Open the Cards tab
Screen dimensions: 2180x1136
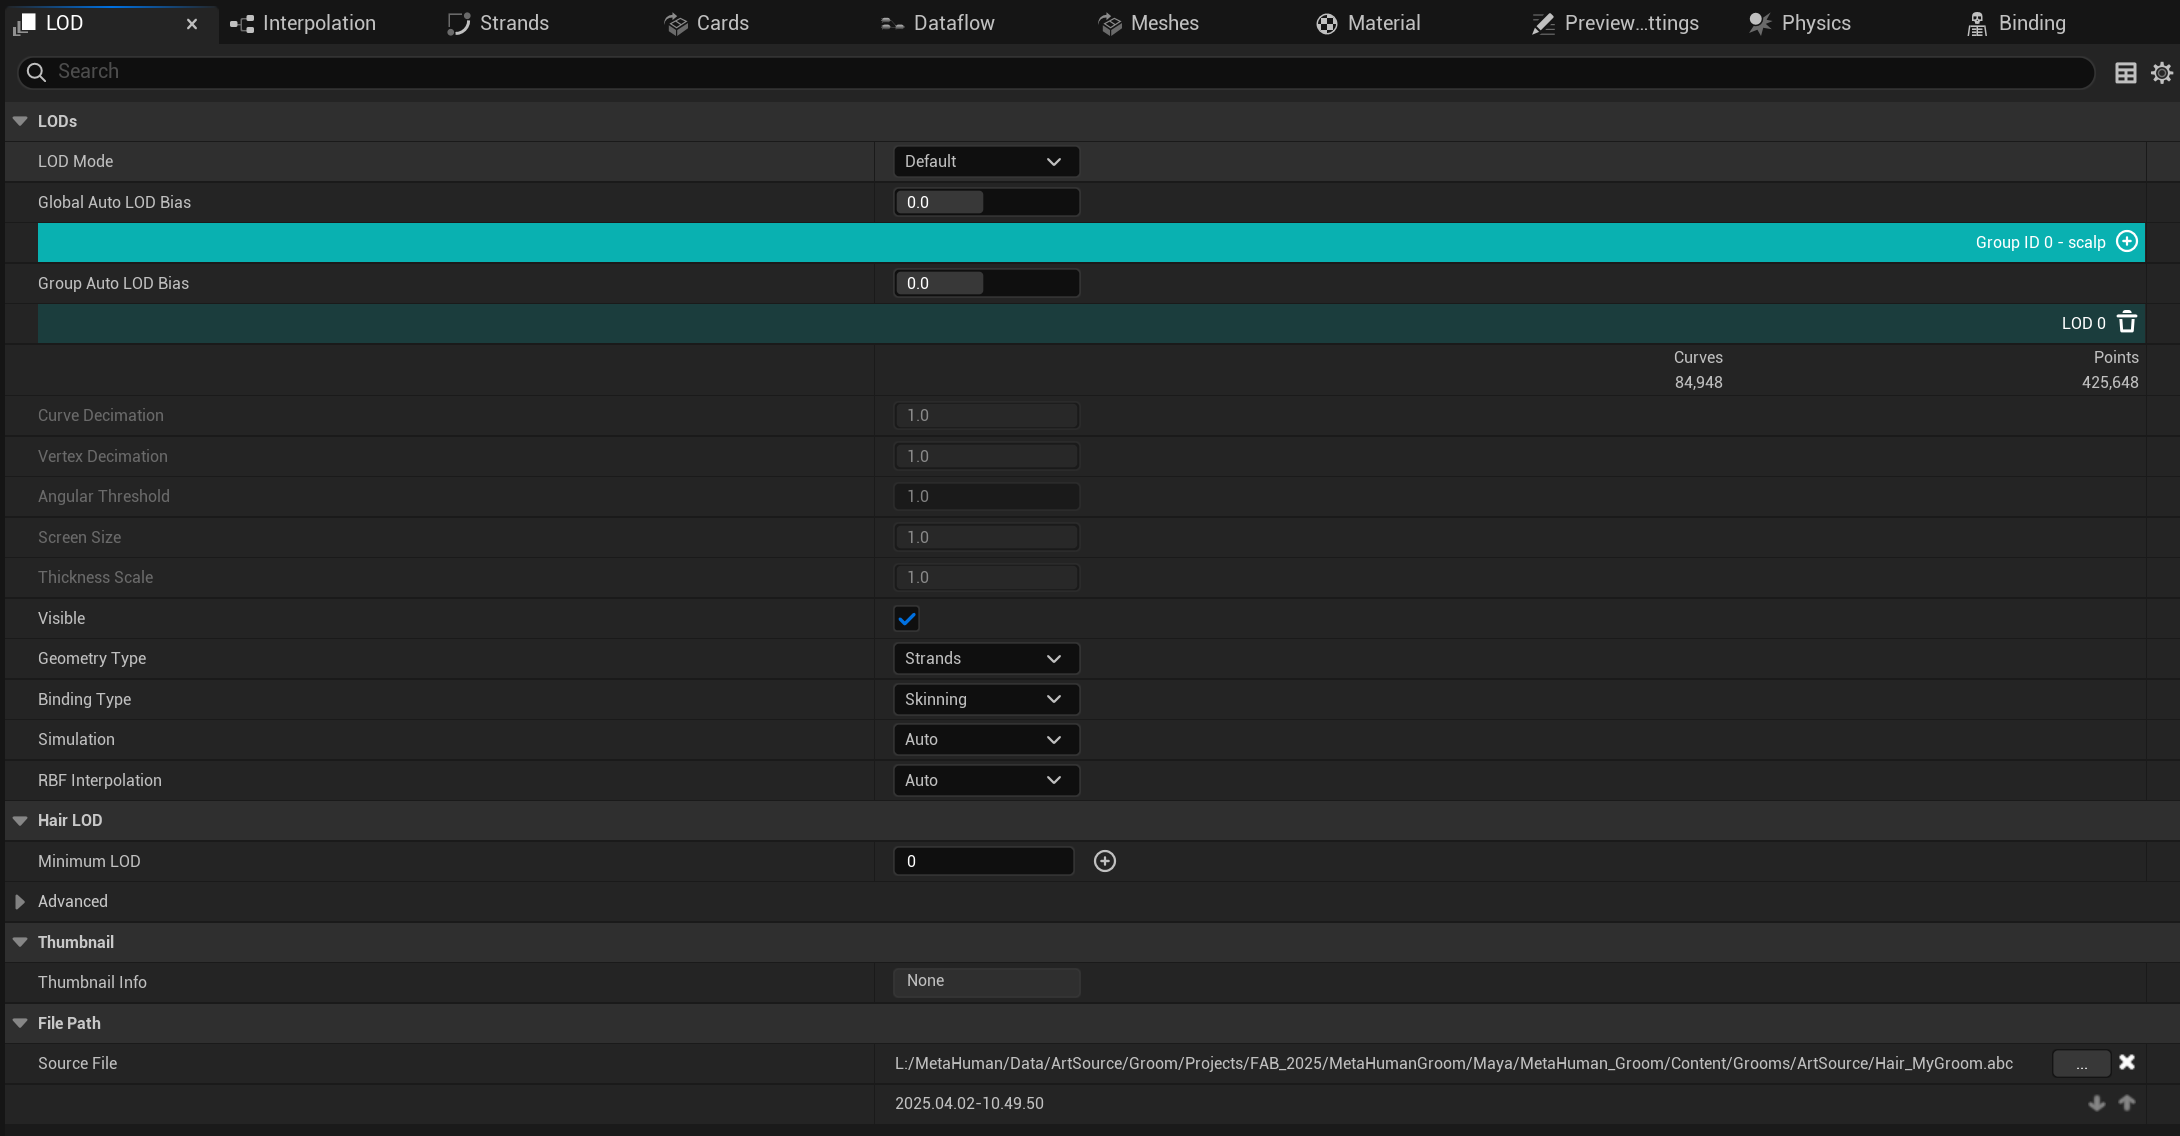(x=707, y=24)
